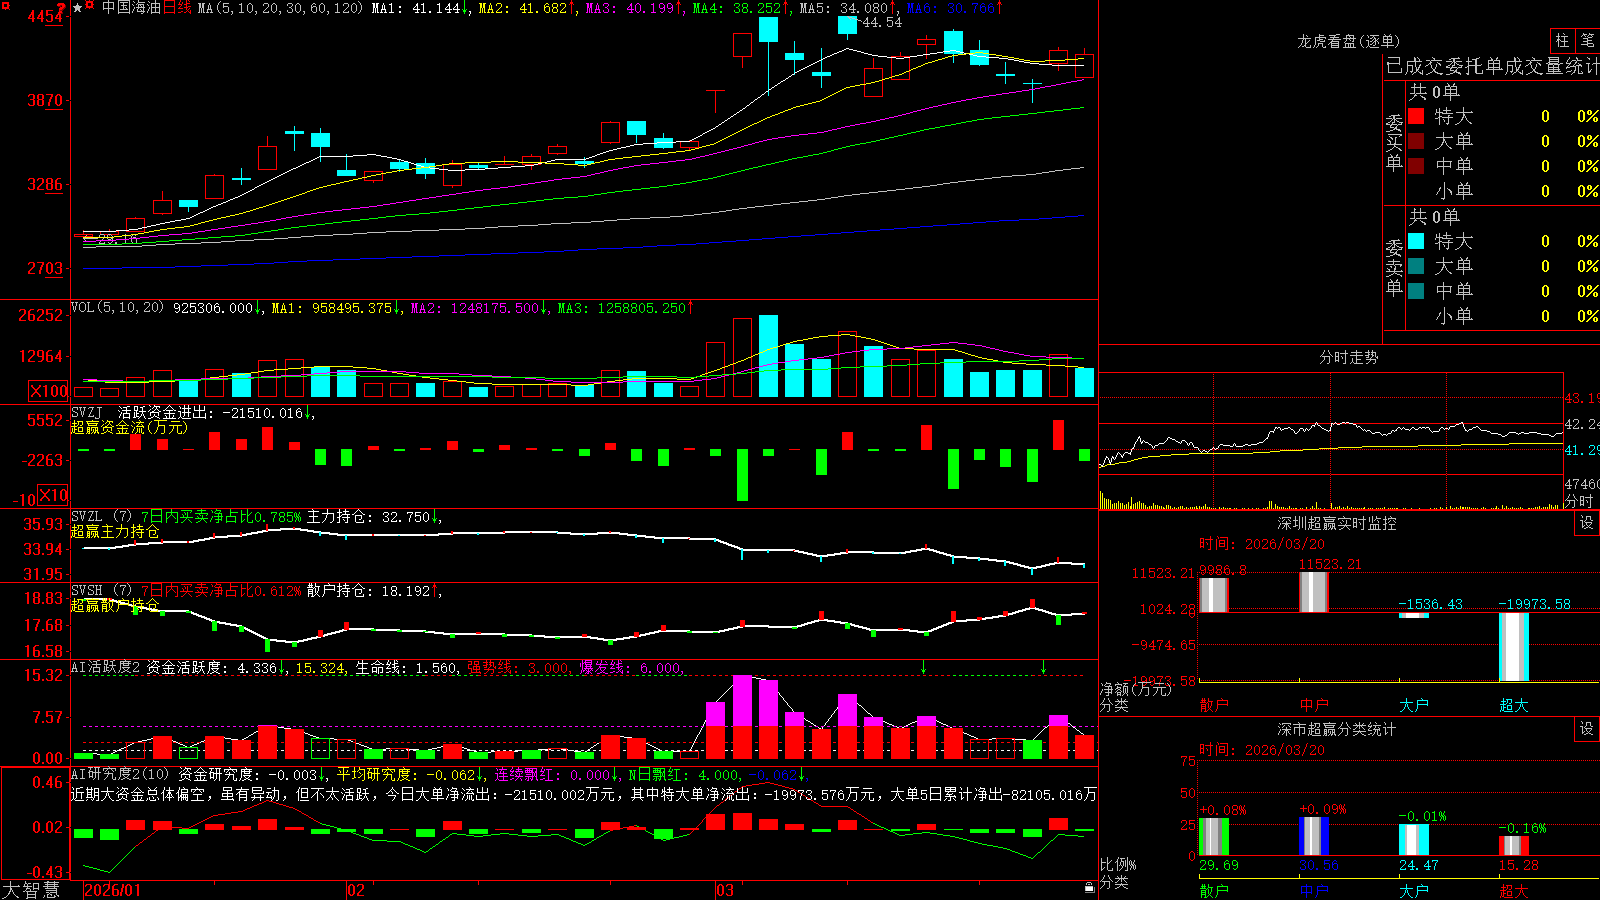1600x900 pixels.
Task: Click the white star favorite icon beside 中国海油
Action: point(77,8)
